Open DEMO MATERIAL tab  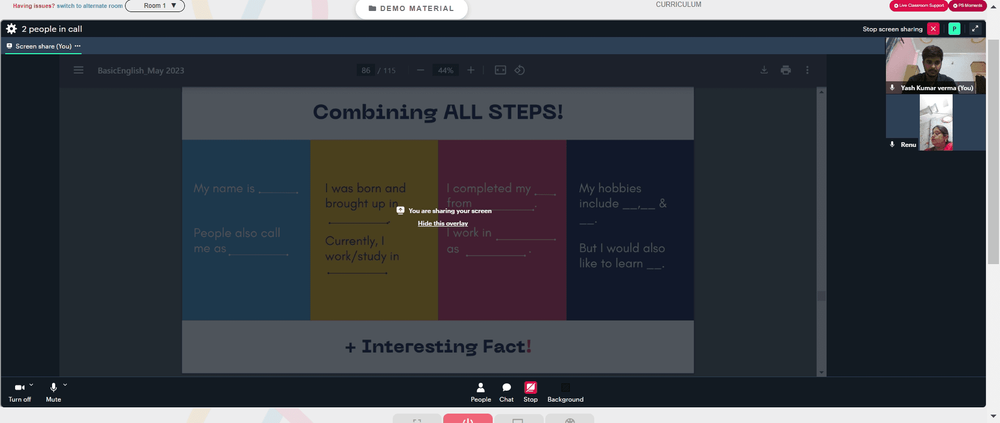(411, 9)
